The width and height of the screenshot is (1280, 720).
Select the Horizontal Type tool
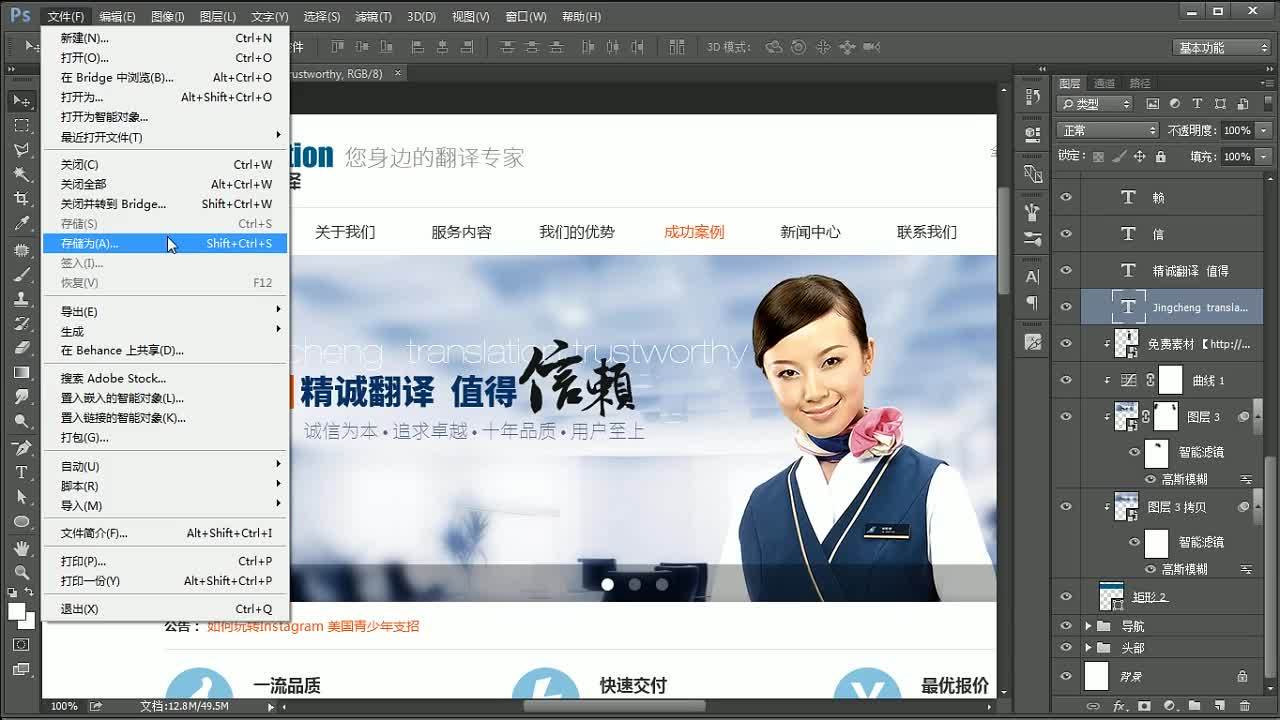coord(20,470)
